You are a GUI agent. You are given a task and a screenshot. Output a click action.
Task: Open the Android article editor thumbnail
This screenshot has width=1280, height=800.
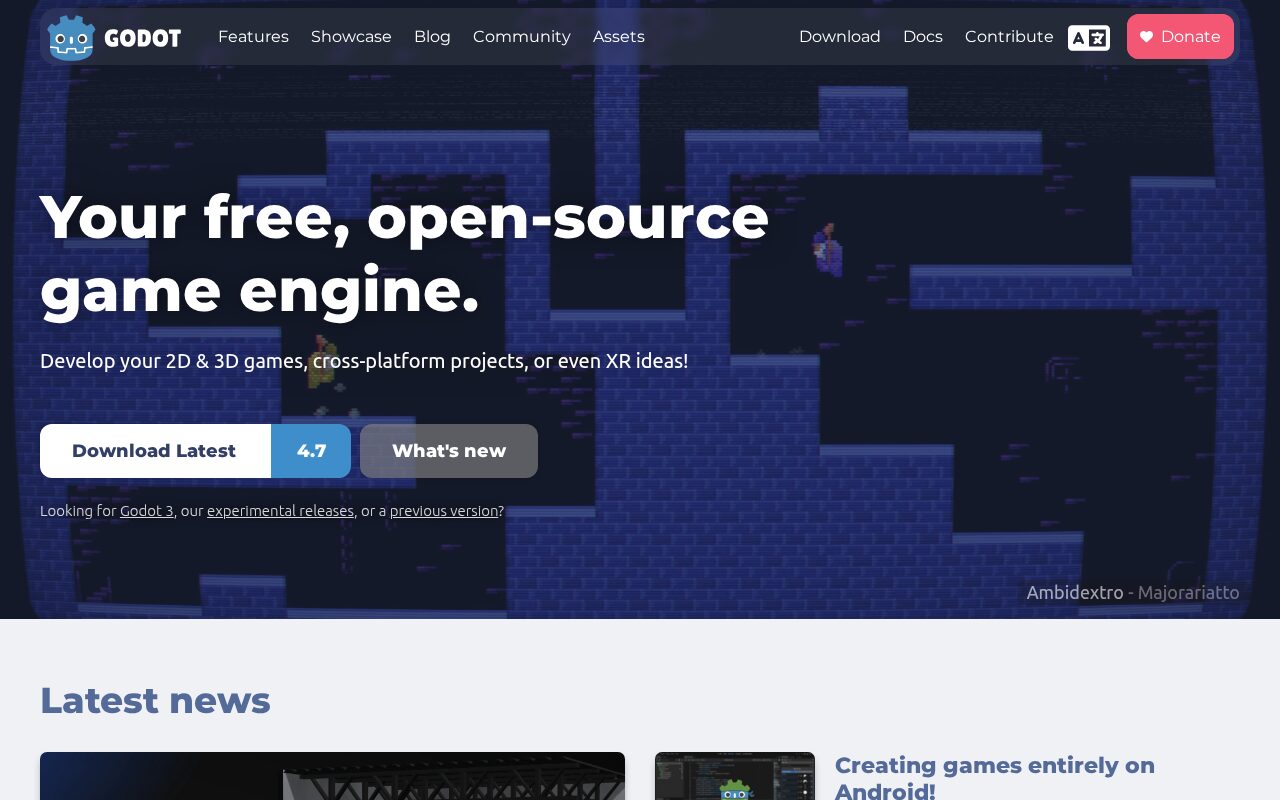coord(735,776)
